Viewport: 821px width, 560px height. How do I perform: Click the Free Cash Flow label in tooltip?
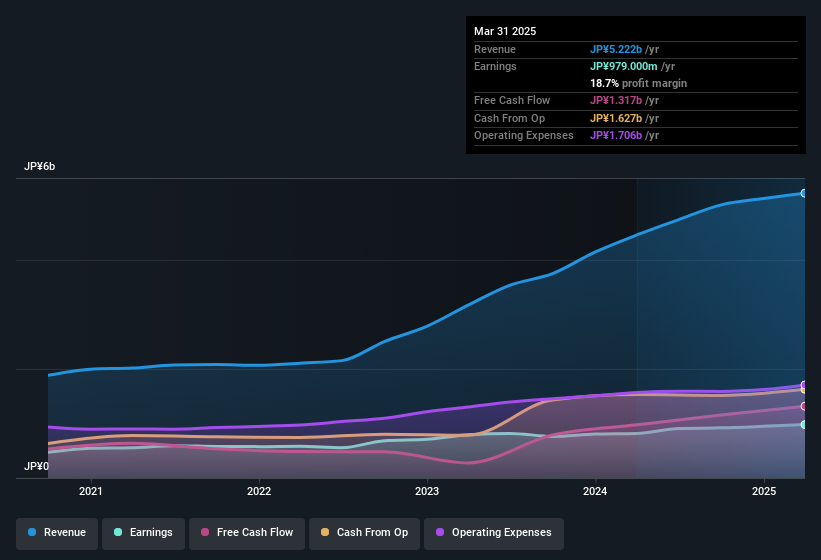point(512,100)
